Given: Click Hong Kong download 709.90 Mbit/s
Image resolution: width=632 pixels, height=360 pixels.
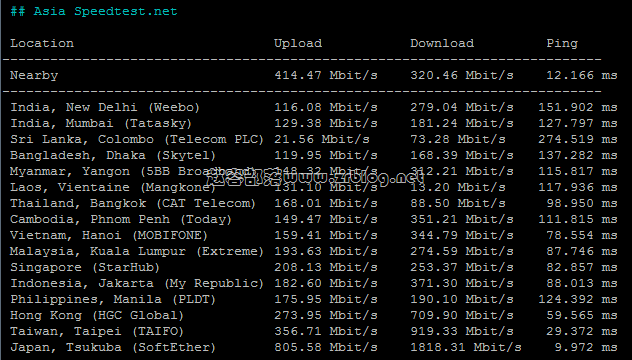Looking at the screenshot, I should coord(462,315).
